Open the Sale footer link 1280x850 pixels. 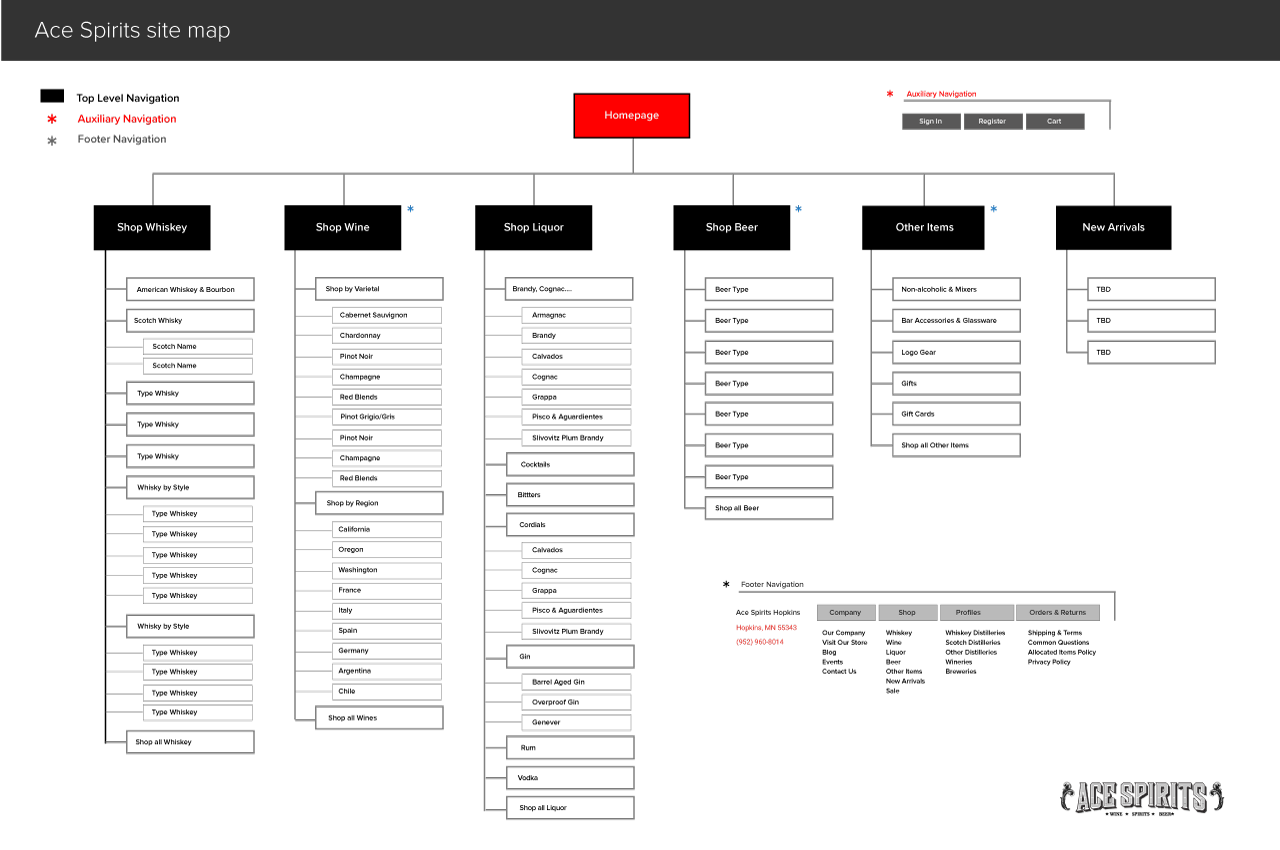pyautogui.click(x=893, y=691)
